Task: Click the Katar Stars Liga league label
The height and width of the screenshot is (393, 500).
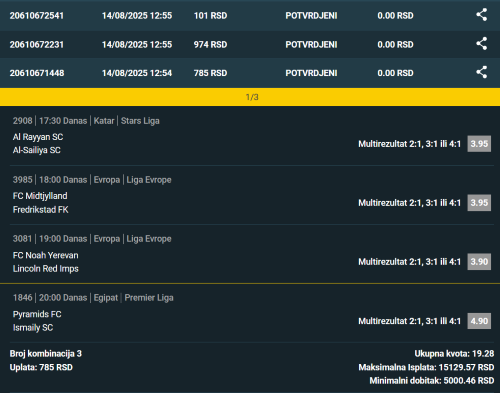Action: pyautogui.click(x=126, y=121)
